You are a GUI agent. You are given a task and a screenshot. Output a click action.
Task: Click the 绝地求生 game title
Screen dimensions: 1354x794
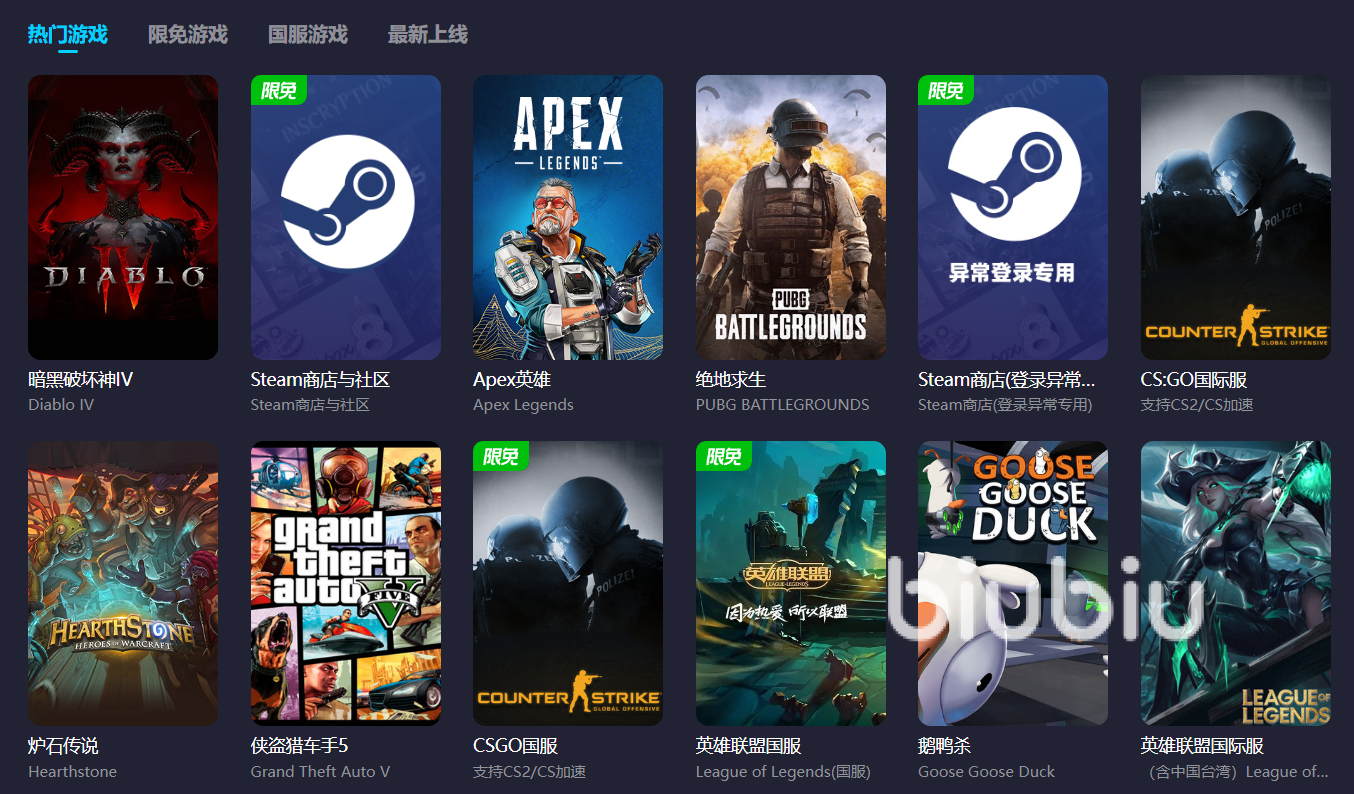pyautogui.click(x=731, y=380)
